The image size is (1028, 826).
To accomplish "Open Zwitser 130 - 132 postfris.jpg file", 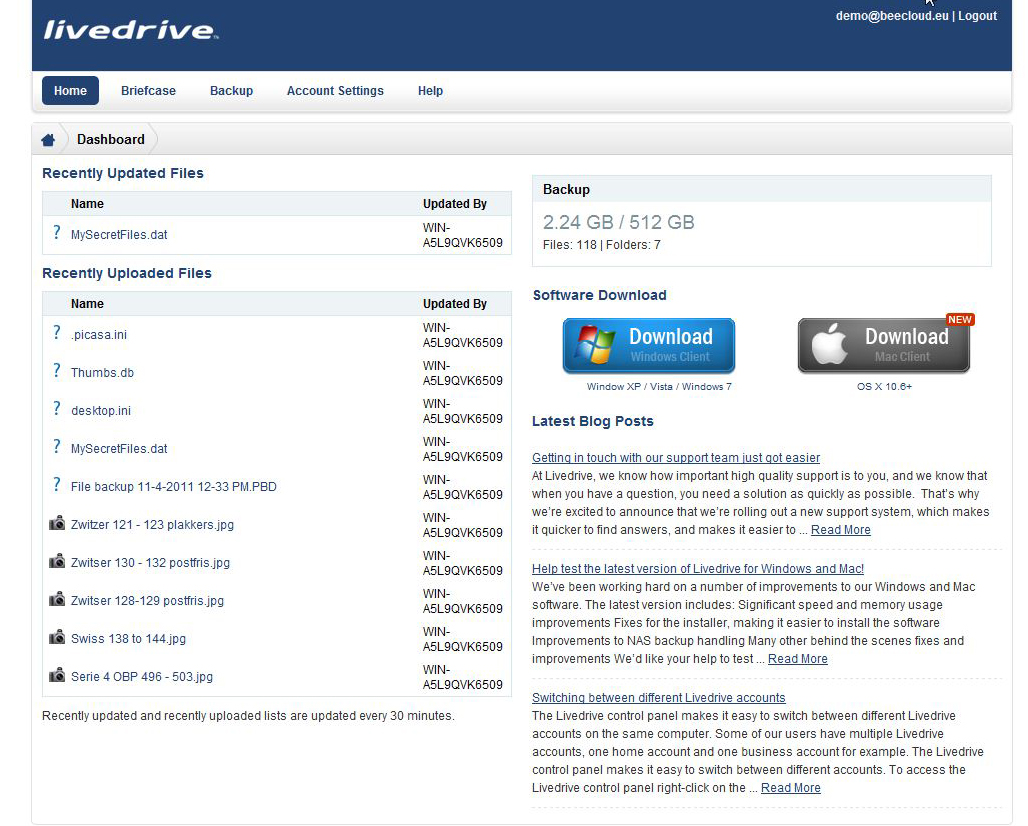I will point(150,563).
